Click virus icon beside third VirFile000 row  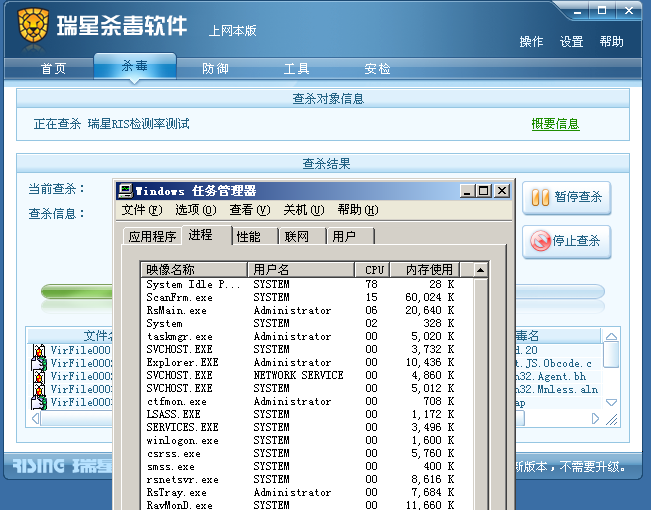pos(39,377)
